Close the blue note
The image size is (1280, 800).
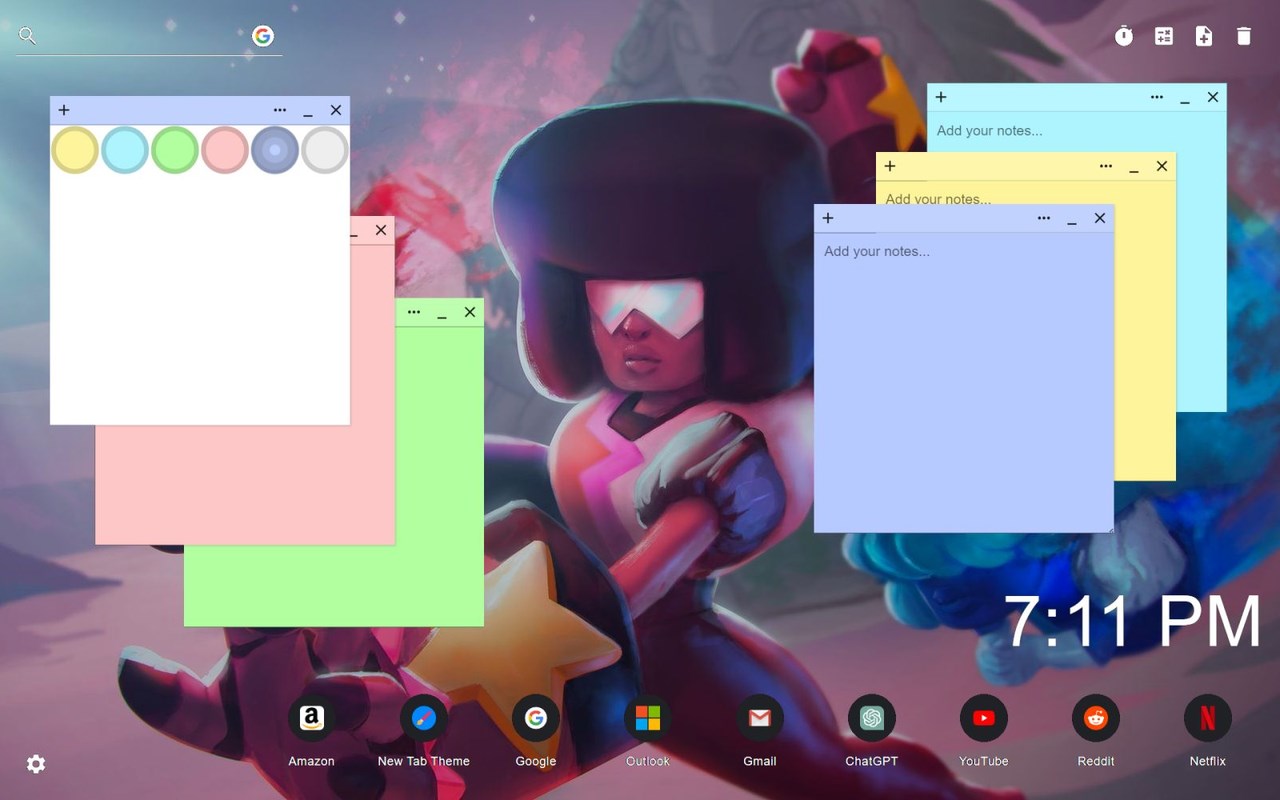pos(1100,218)
